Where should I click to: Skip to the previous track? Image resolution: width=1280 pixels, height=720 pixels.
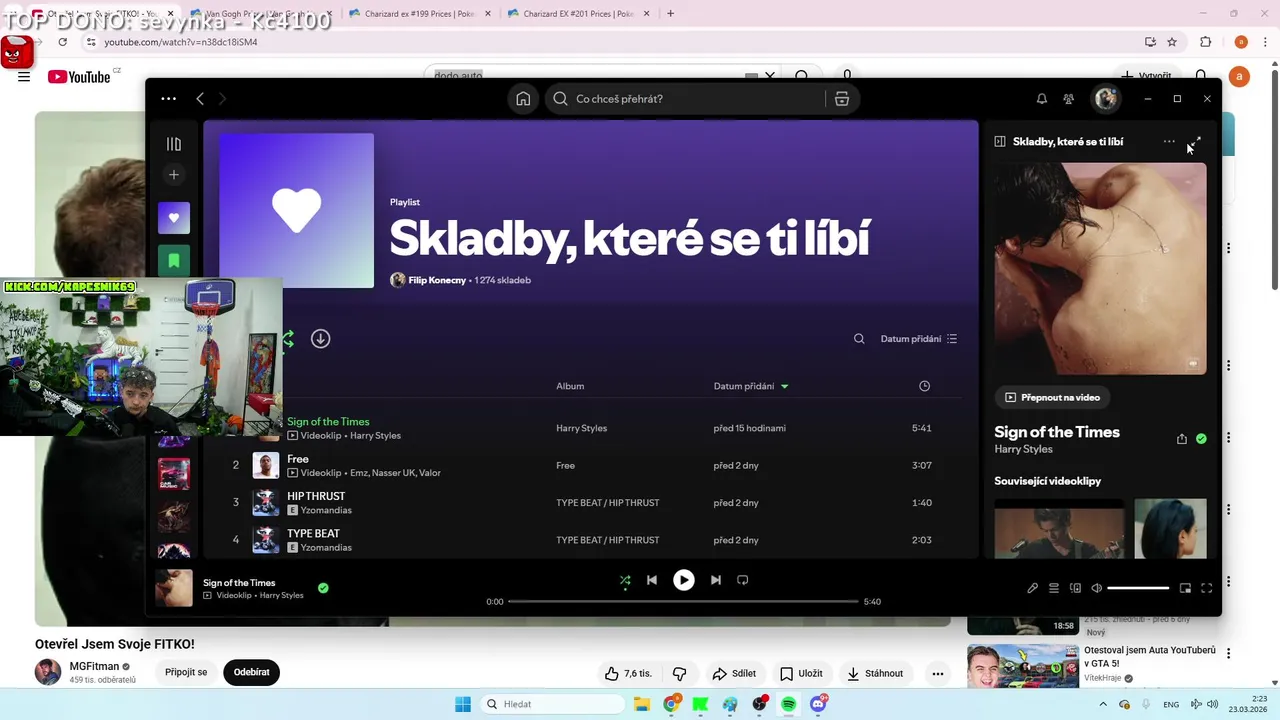pos(652,580)
